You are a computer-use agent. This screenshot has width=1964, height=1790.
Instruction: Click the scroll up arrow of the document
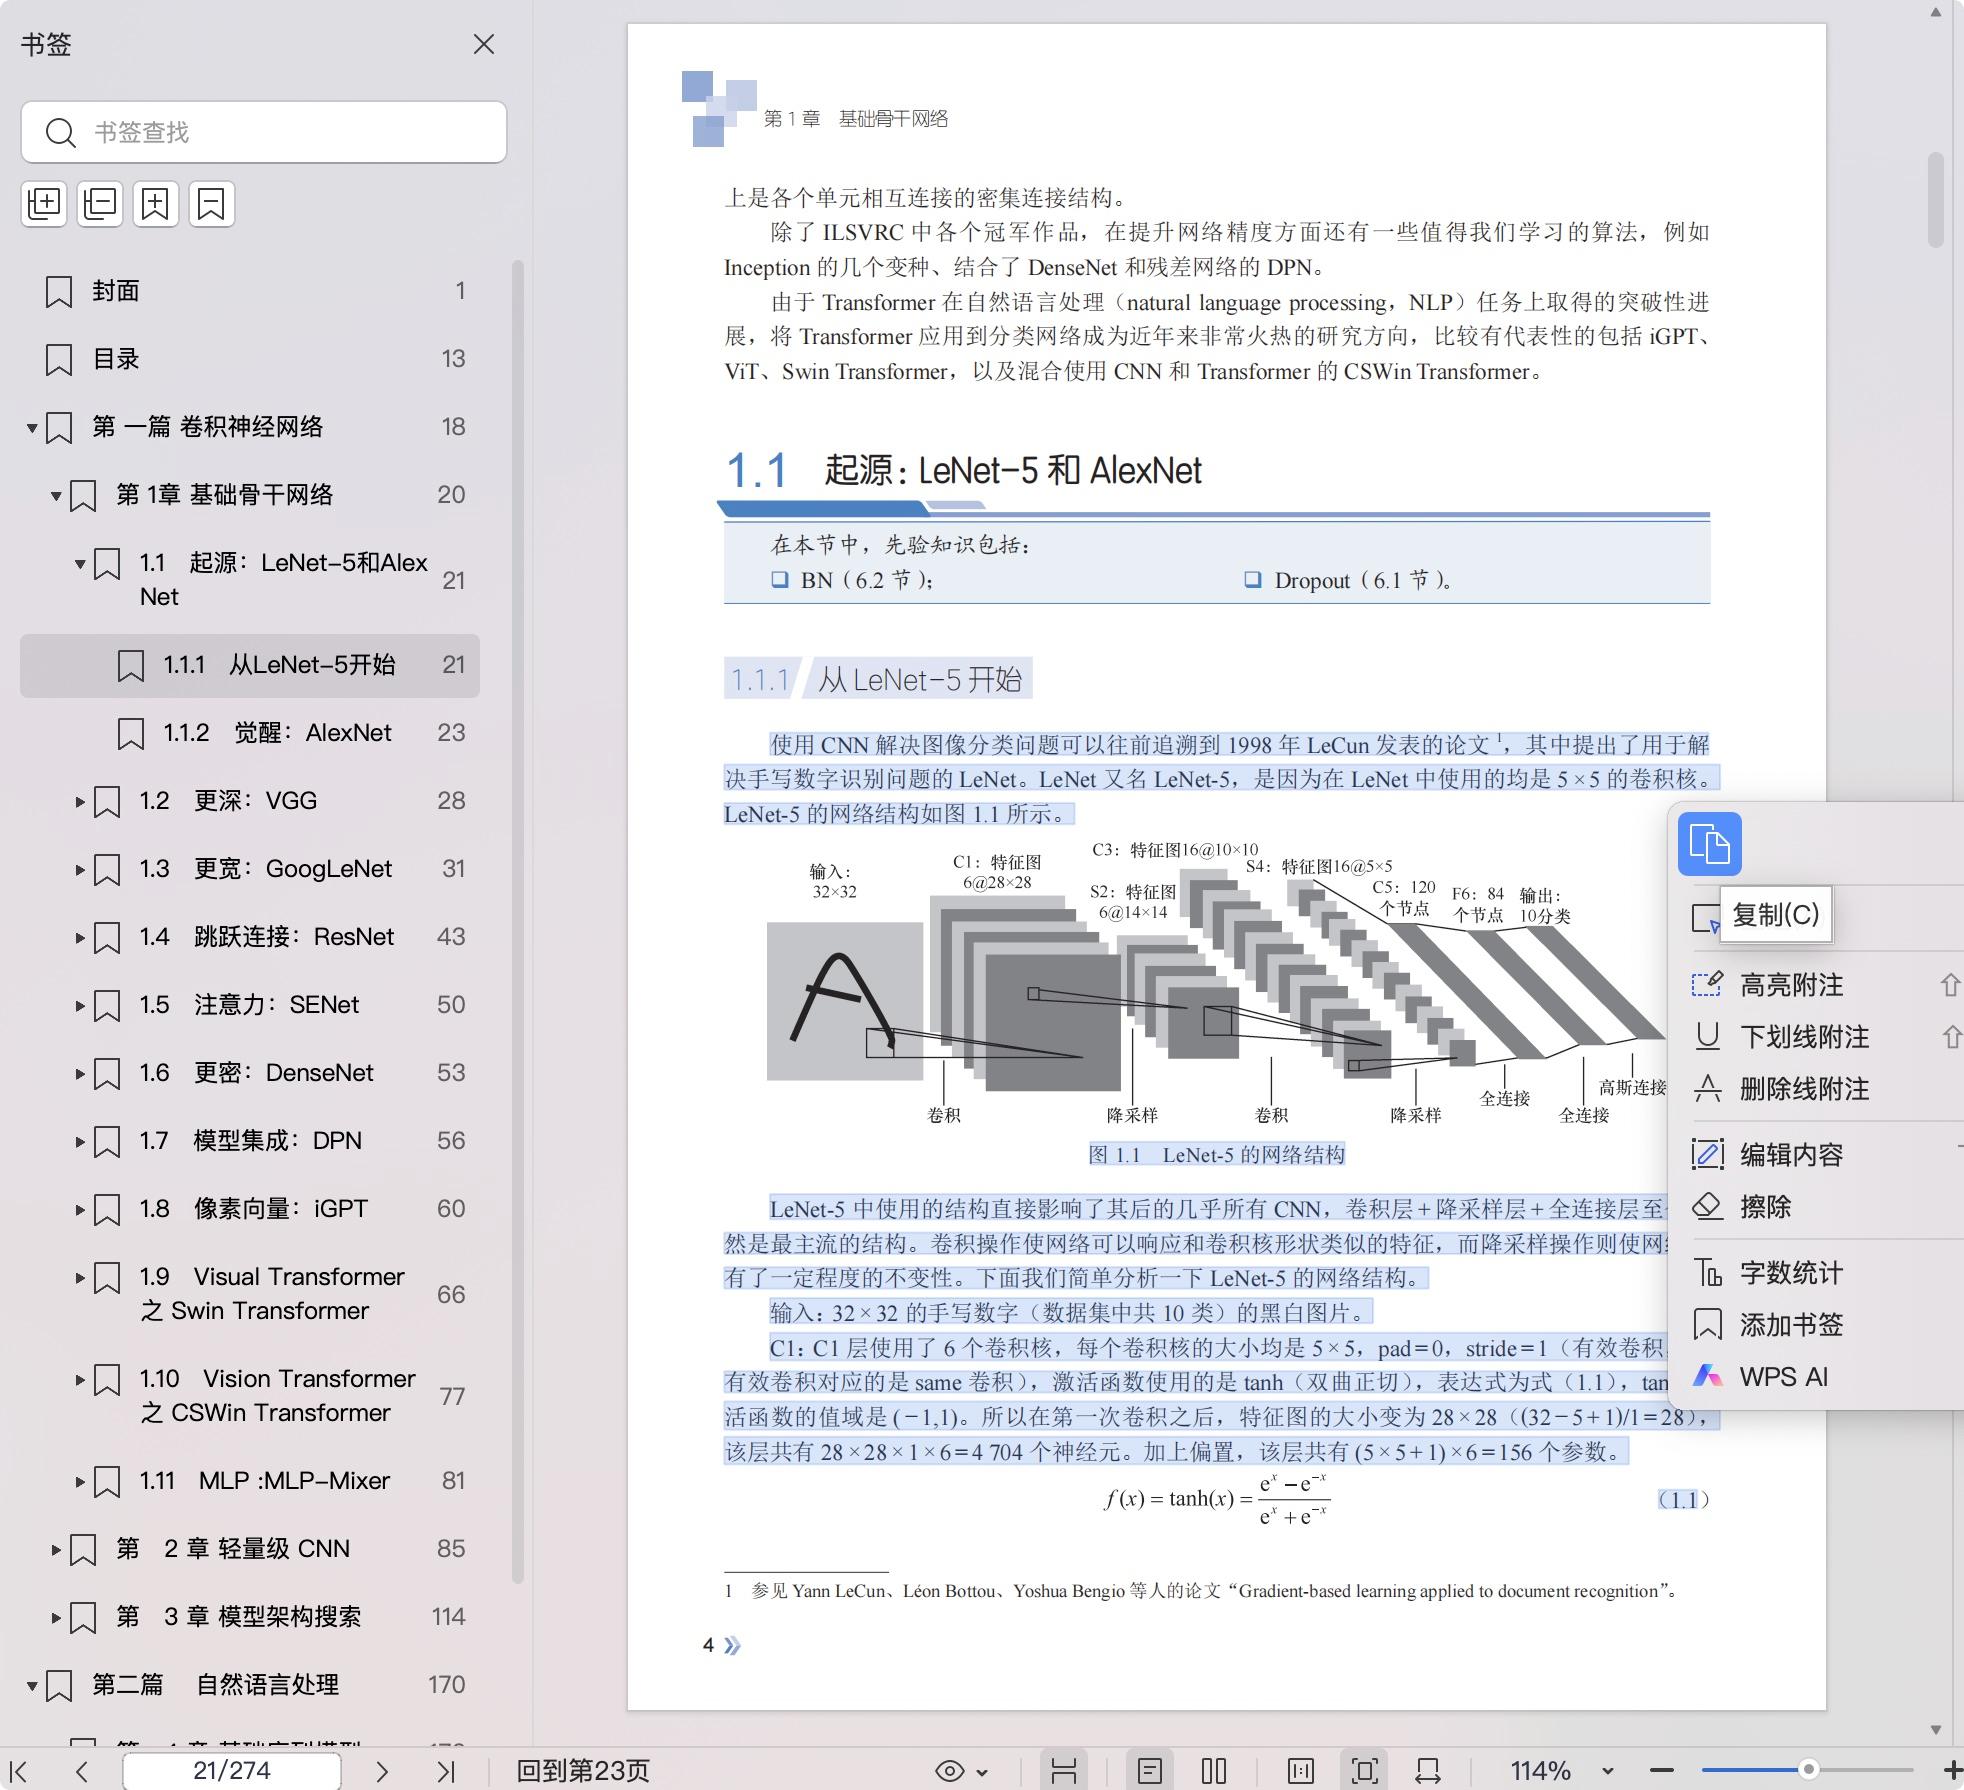(1936, 13)
